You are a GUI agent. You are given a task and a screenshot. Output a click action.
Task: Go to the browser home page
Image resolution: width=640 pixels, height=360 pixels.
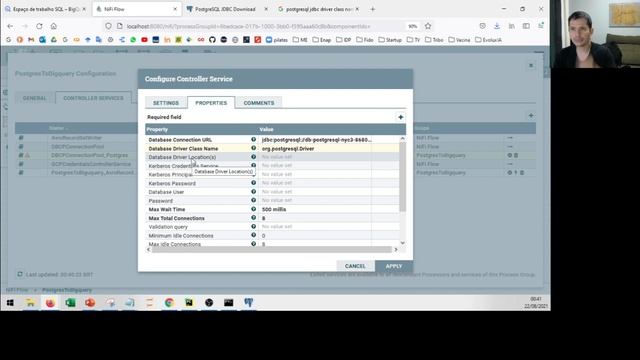pyautogui.click(x=53, y=26)
